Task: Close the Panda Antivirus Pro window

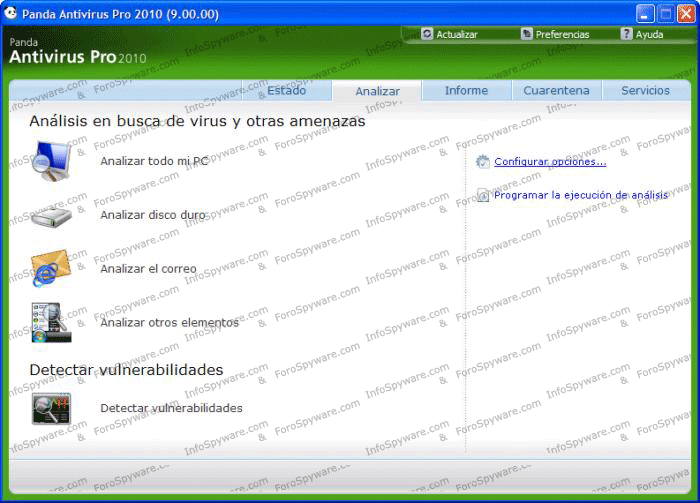Action: pos(686,14)
